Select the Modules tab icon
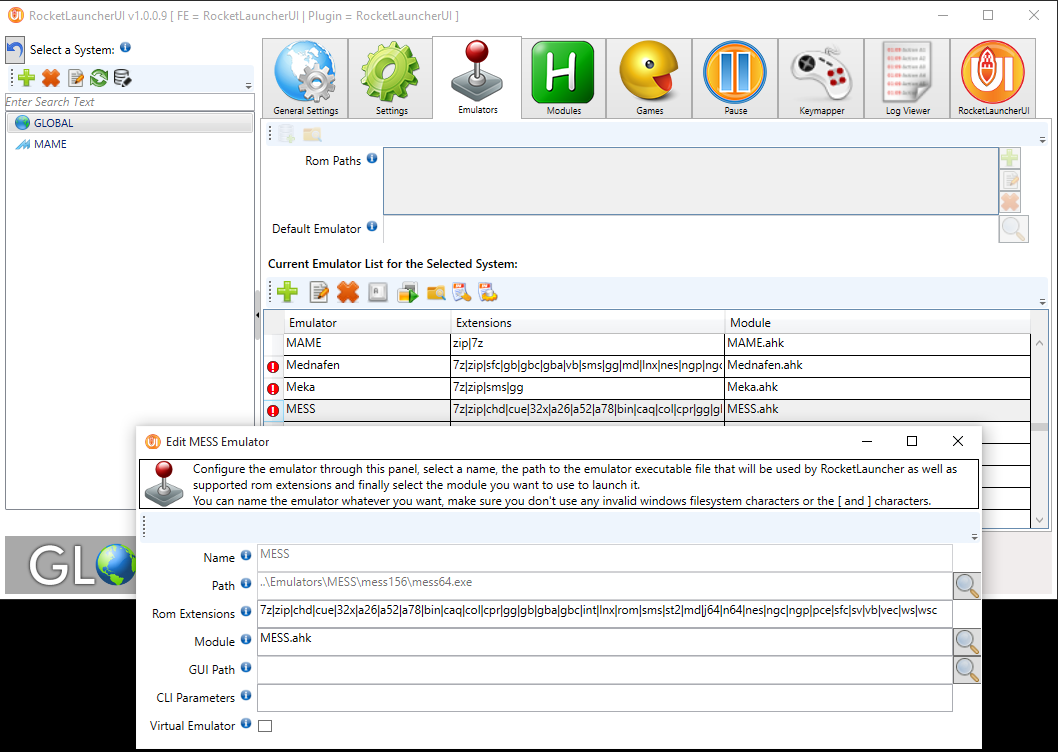Screen dimensions: 1058x752 point(562,78)
